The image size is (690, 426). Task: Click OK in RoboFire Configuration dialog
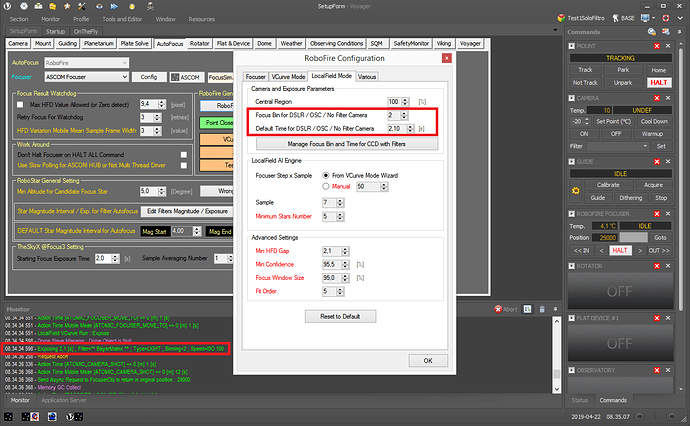[x=428, y=360]
